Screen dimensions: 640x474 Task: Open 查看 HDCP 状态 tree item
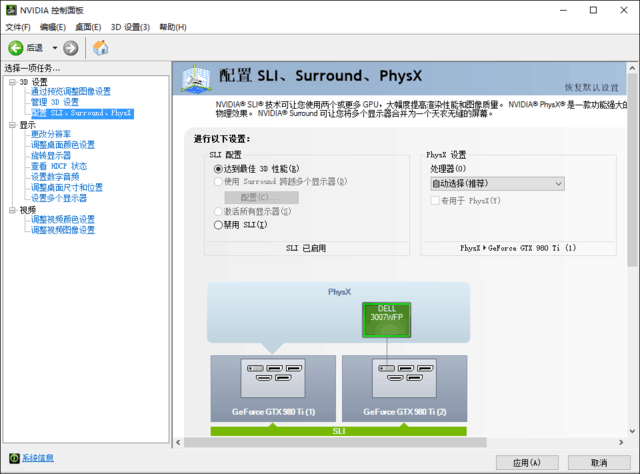click(59, 166)
